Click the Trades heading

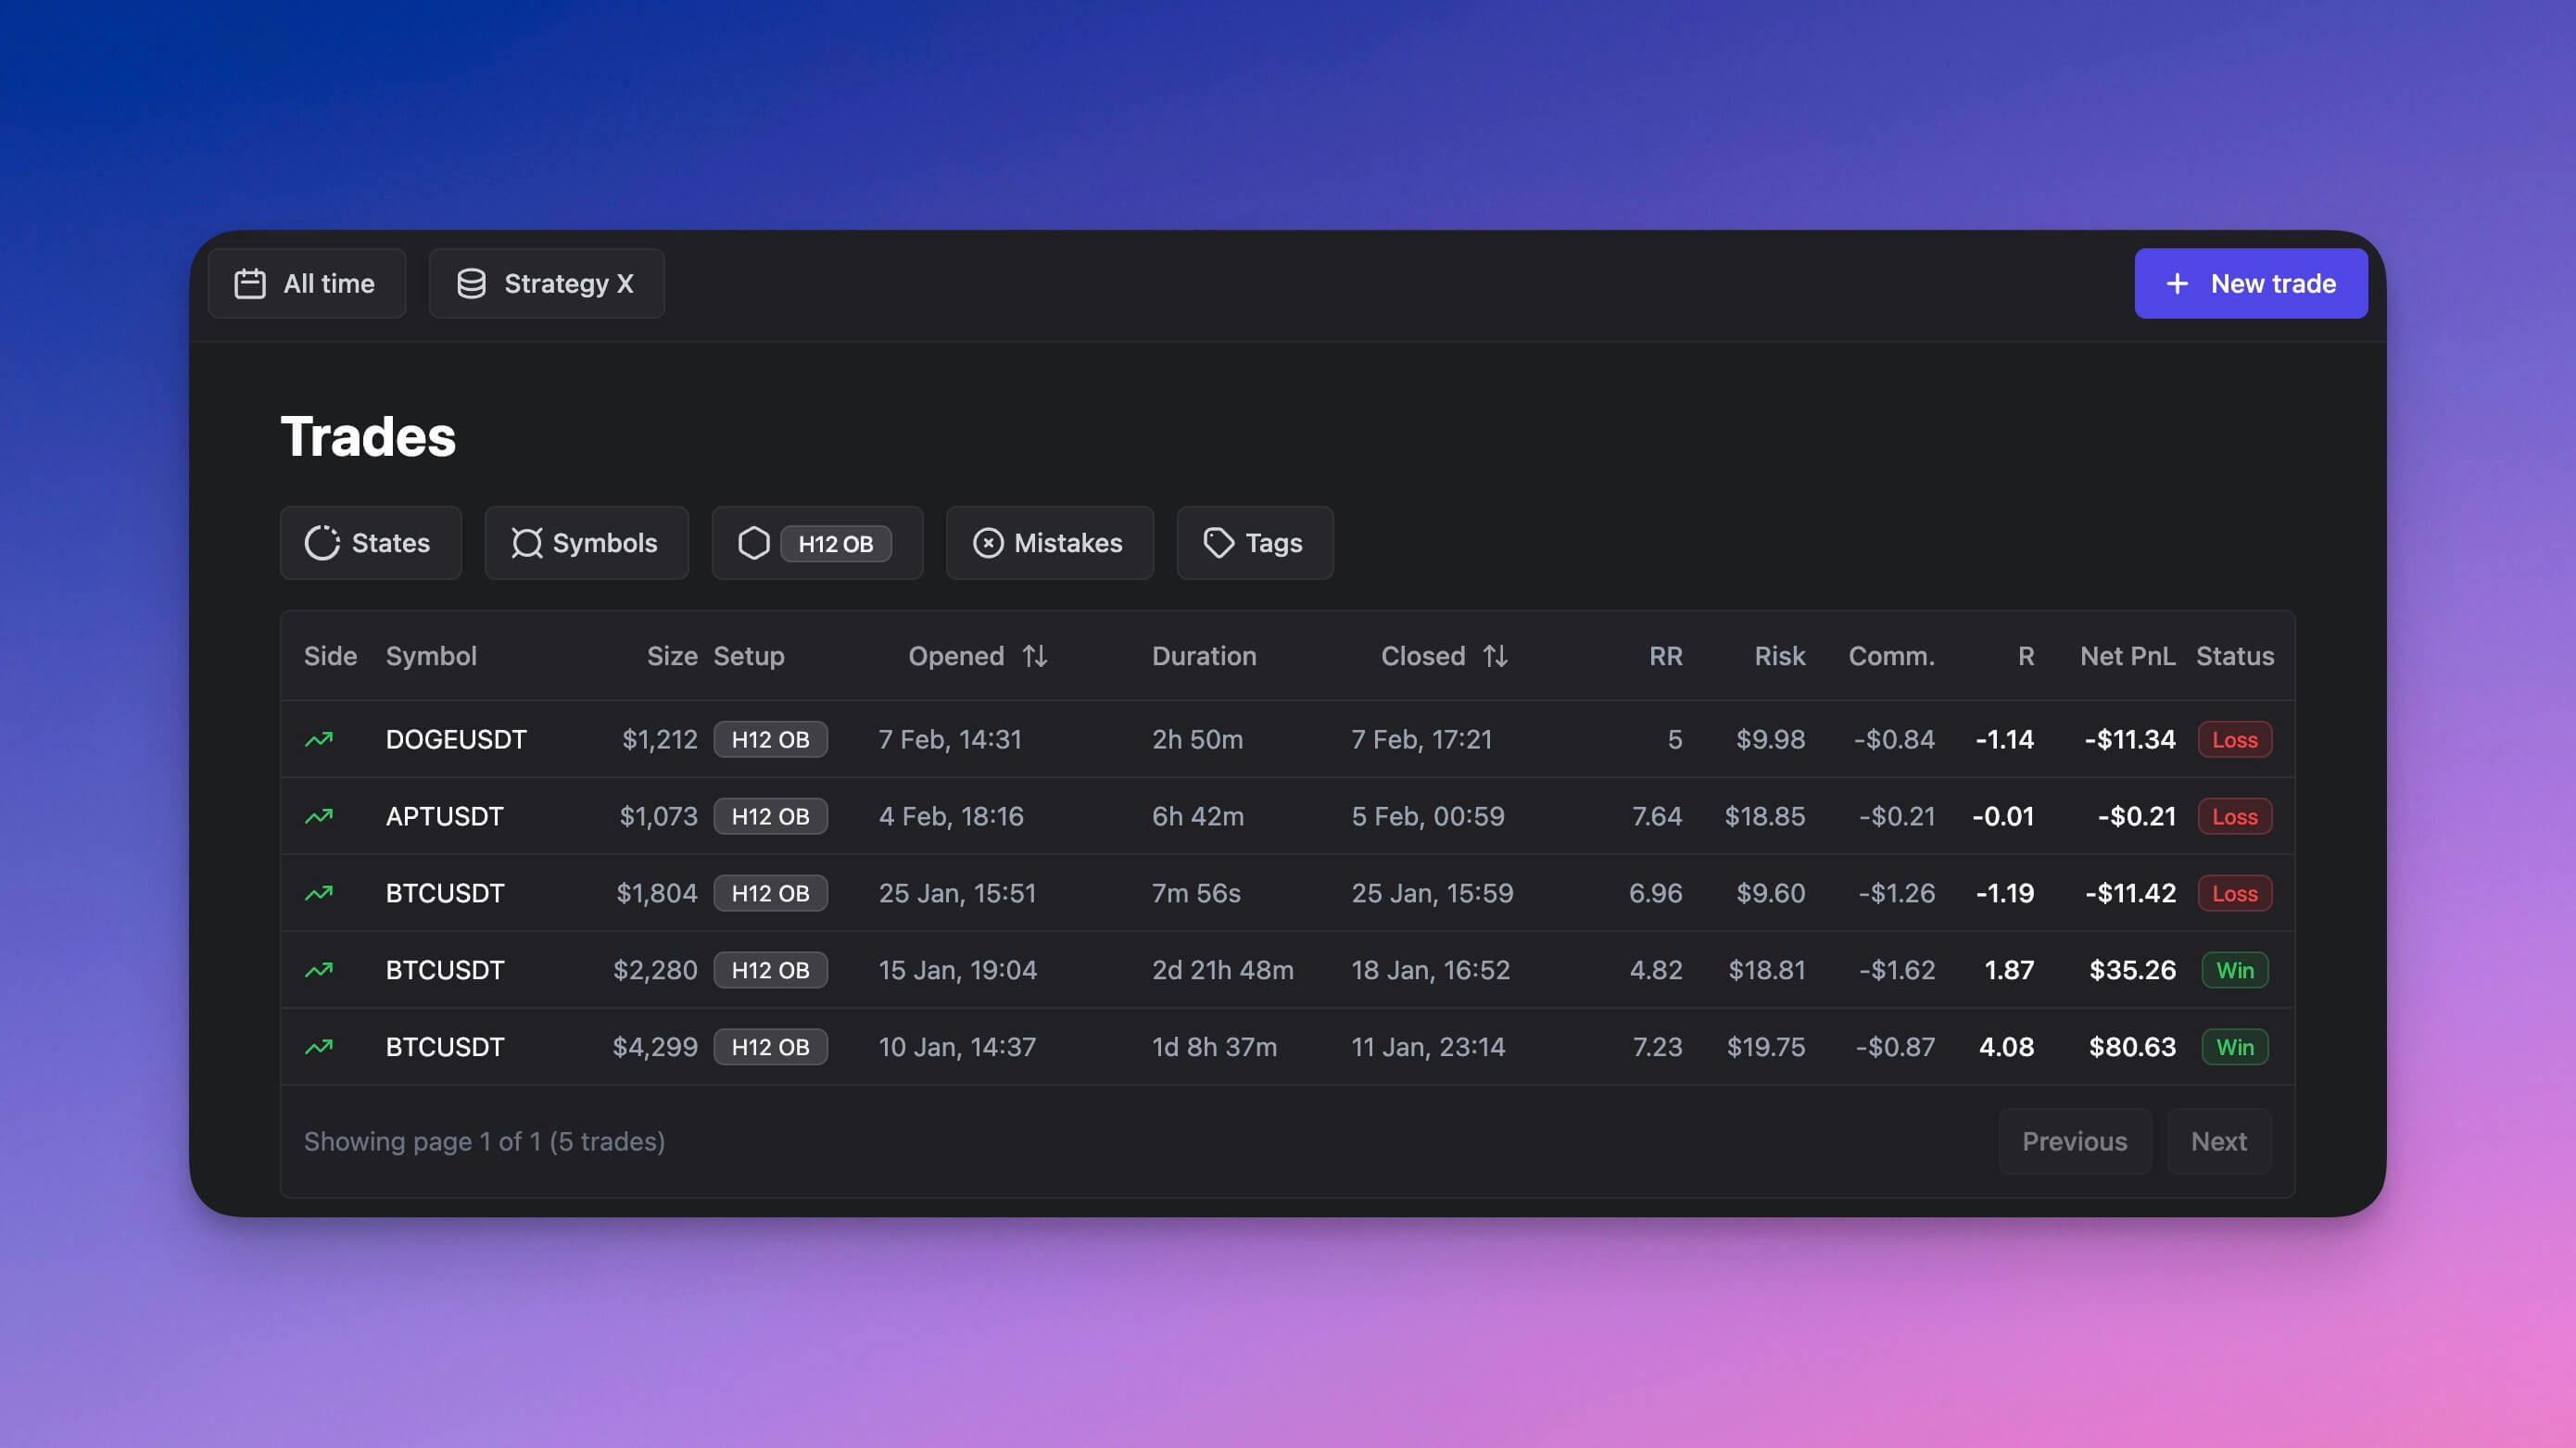[x=368, y=437]
